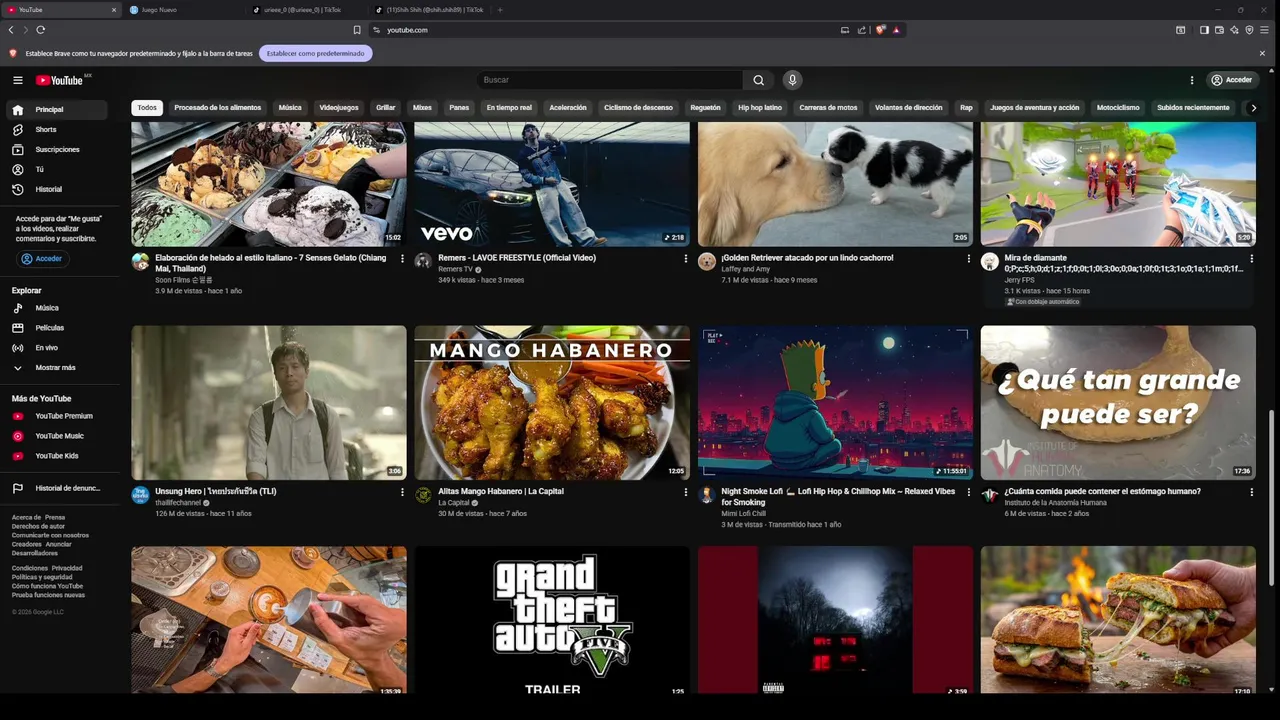This screenshot has width=1280, height=720.
Task: Reload the page
Action: pyautogui.click(x=40, y=30)
